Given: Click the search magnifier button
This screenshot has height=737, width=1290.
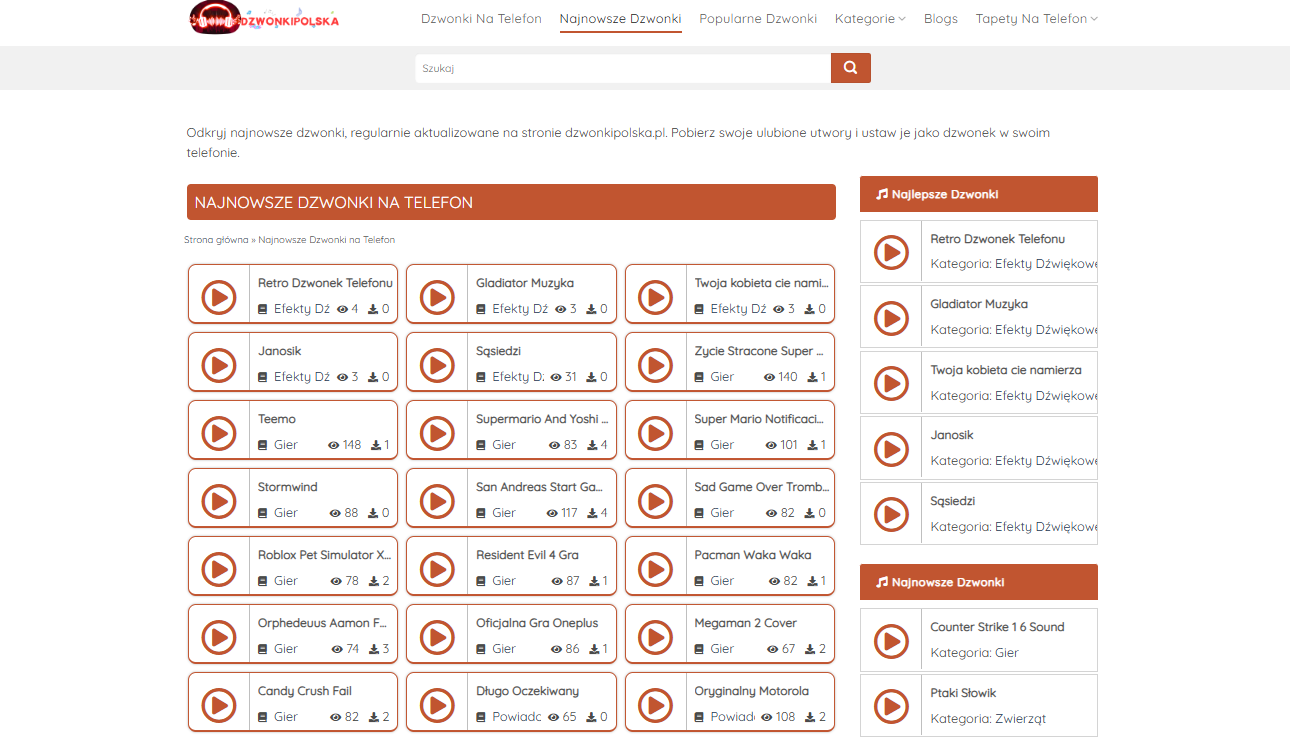Looking at the screenshot, I should (x=850, y=68).
